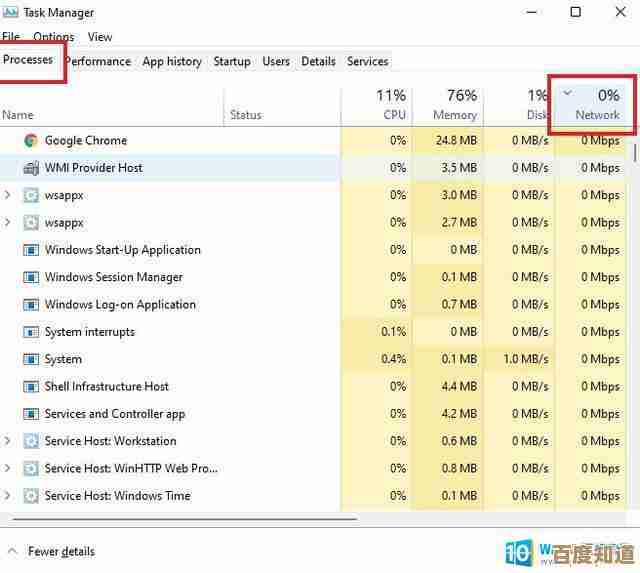The height and width of the screenshot is (573, 640).
Task: Select Services and Controller app row text
Action: [115, 414]
